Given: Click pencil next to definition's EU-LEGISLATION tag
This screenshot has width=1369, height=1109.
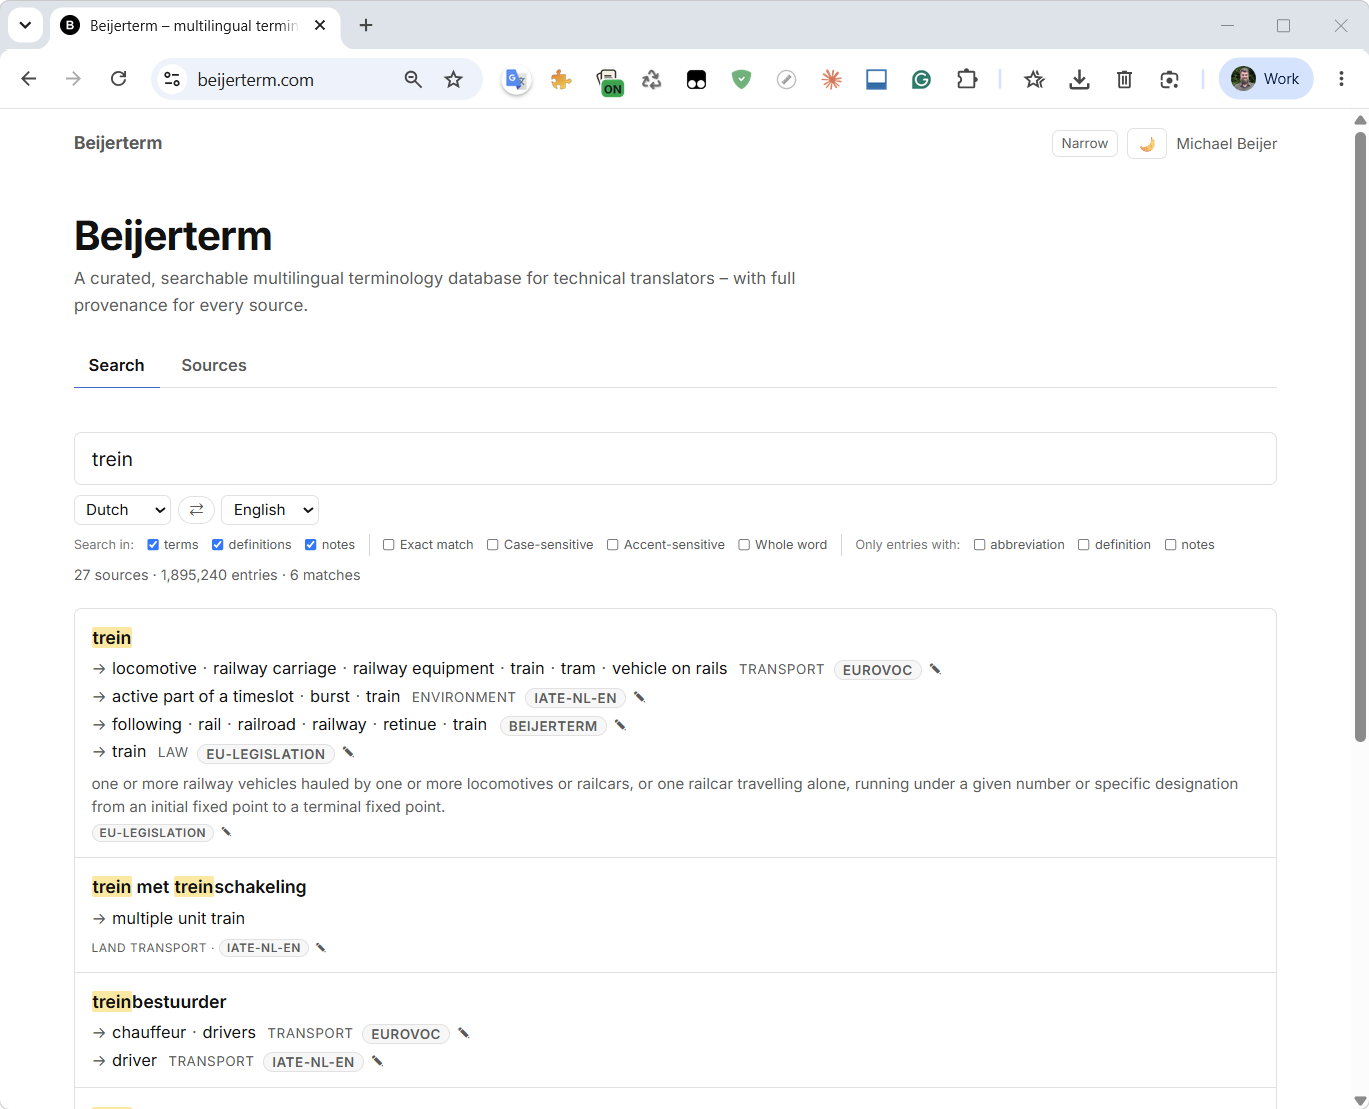Looking at the screenshot, I should click(226, 832).
